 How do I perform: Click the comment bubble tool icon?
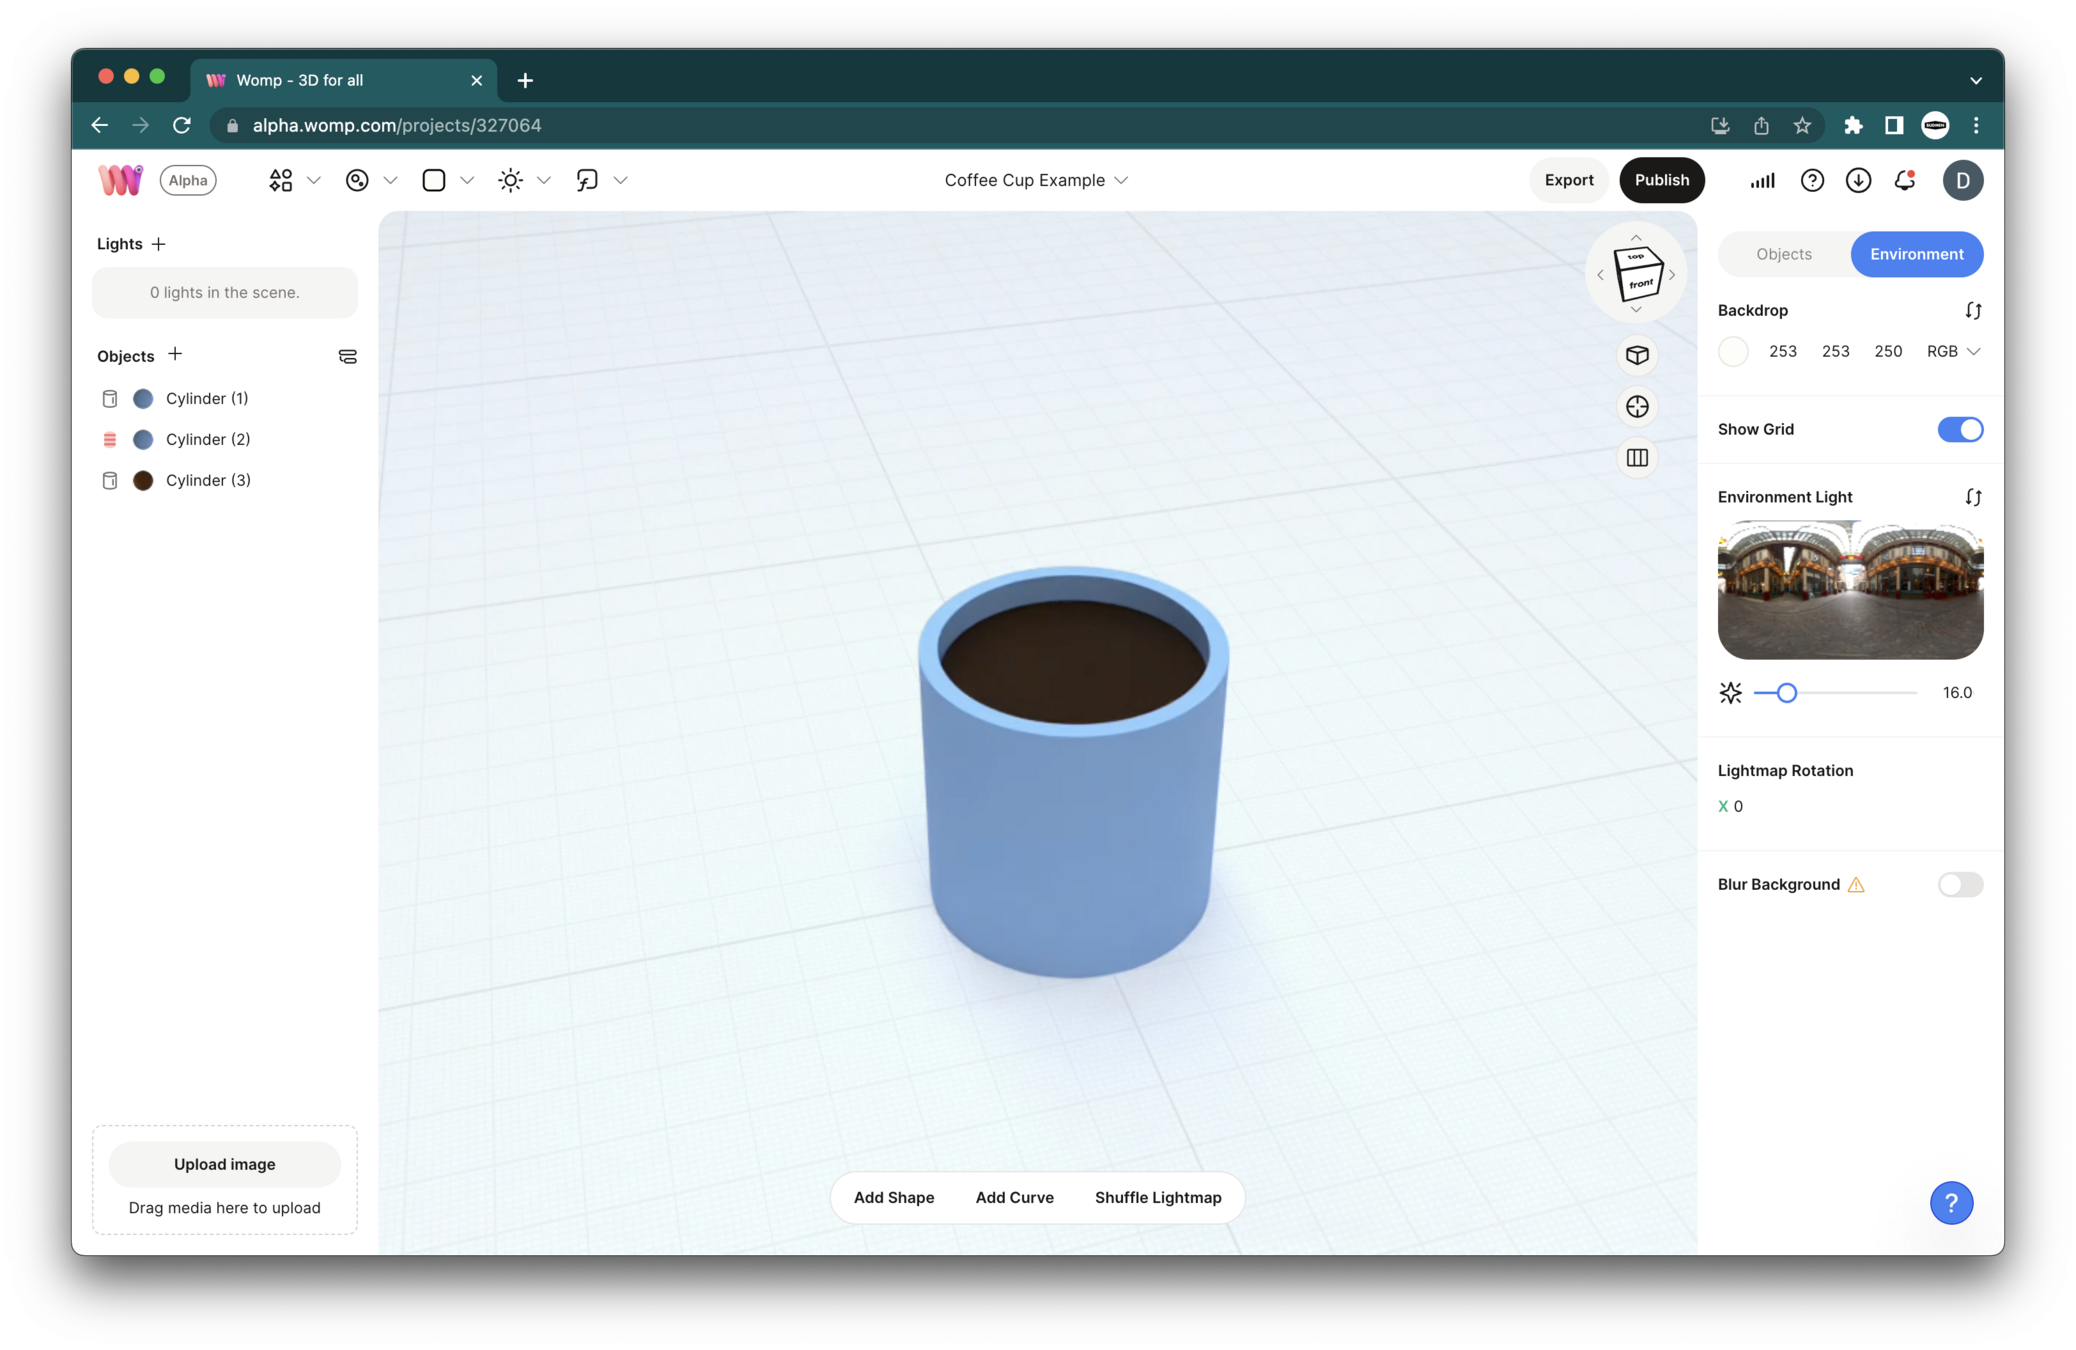[587, 180]
